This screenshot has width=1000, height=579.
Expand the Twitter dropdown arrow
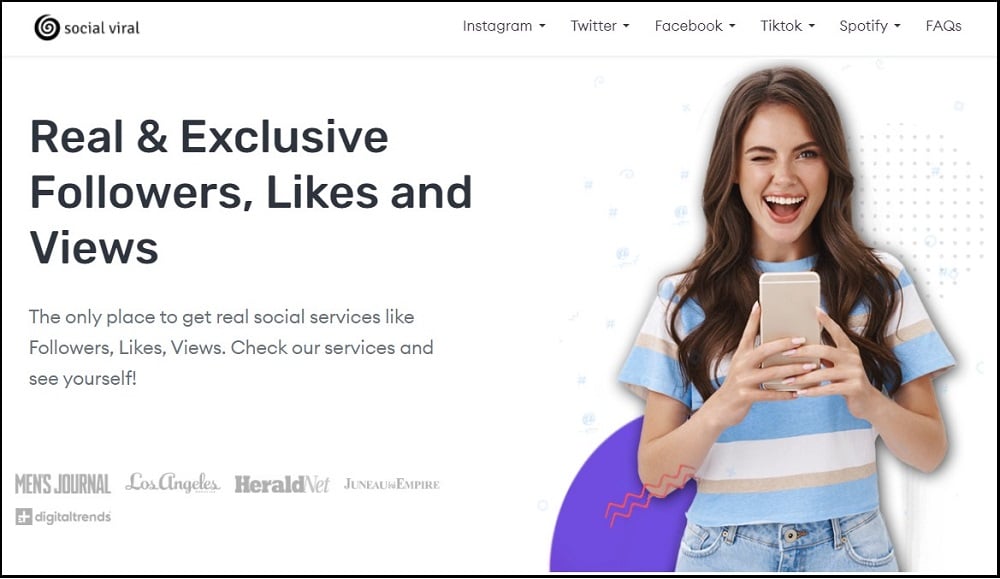[626, 26]
